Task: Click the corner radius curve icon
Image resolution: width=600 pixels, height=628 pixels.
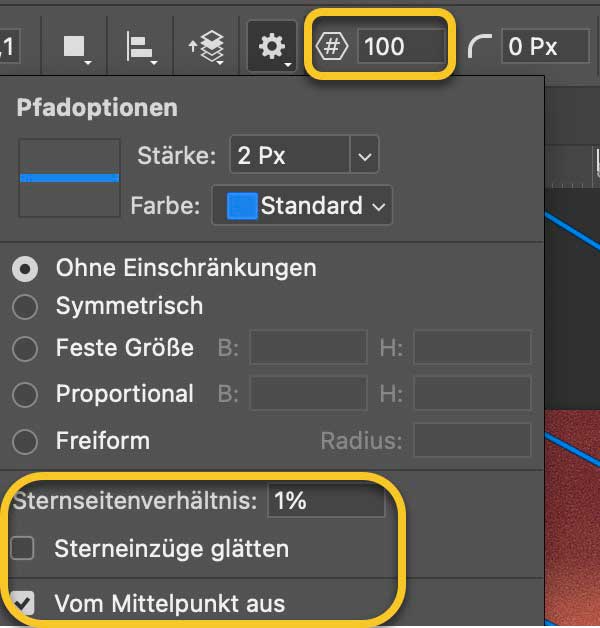Action: [x=481, y=47]
